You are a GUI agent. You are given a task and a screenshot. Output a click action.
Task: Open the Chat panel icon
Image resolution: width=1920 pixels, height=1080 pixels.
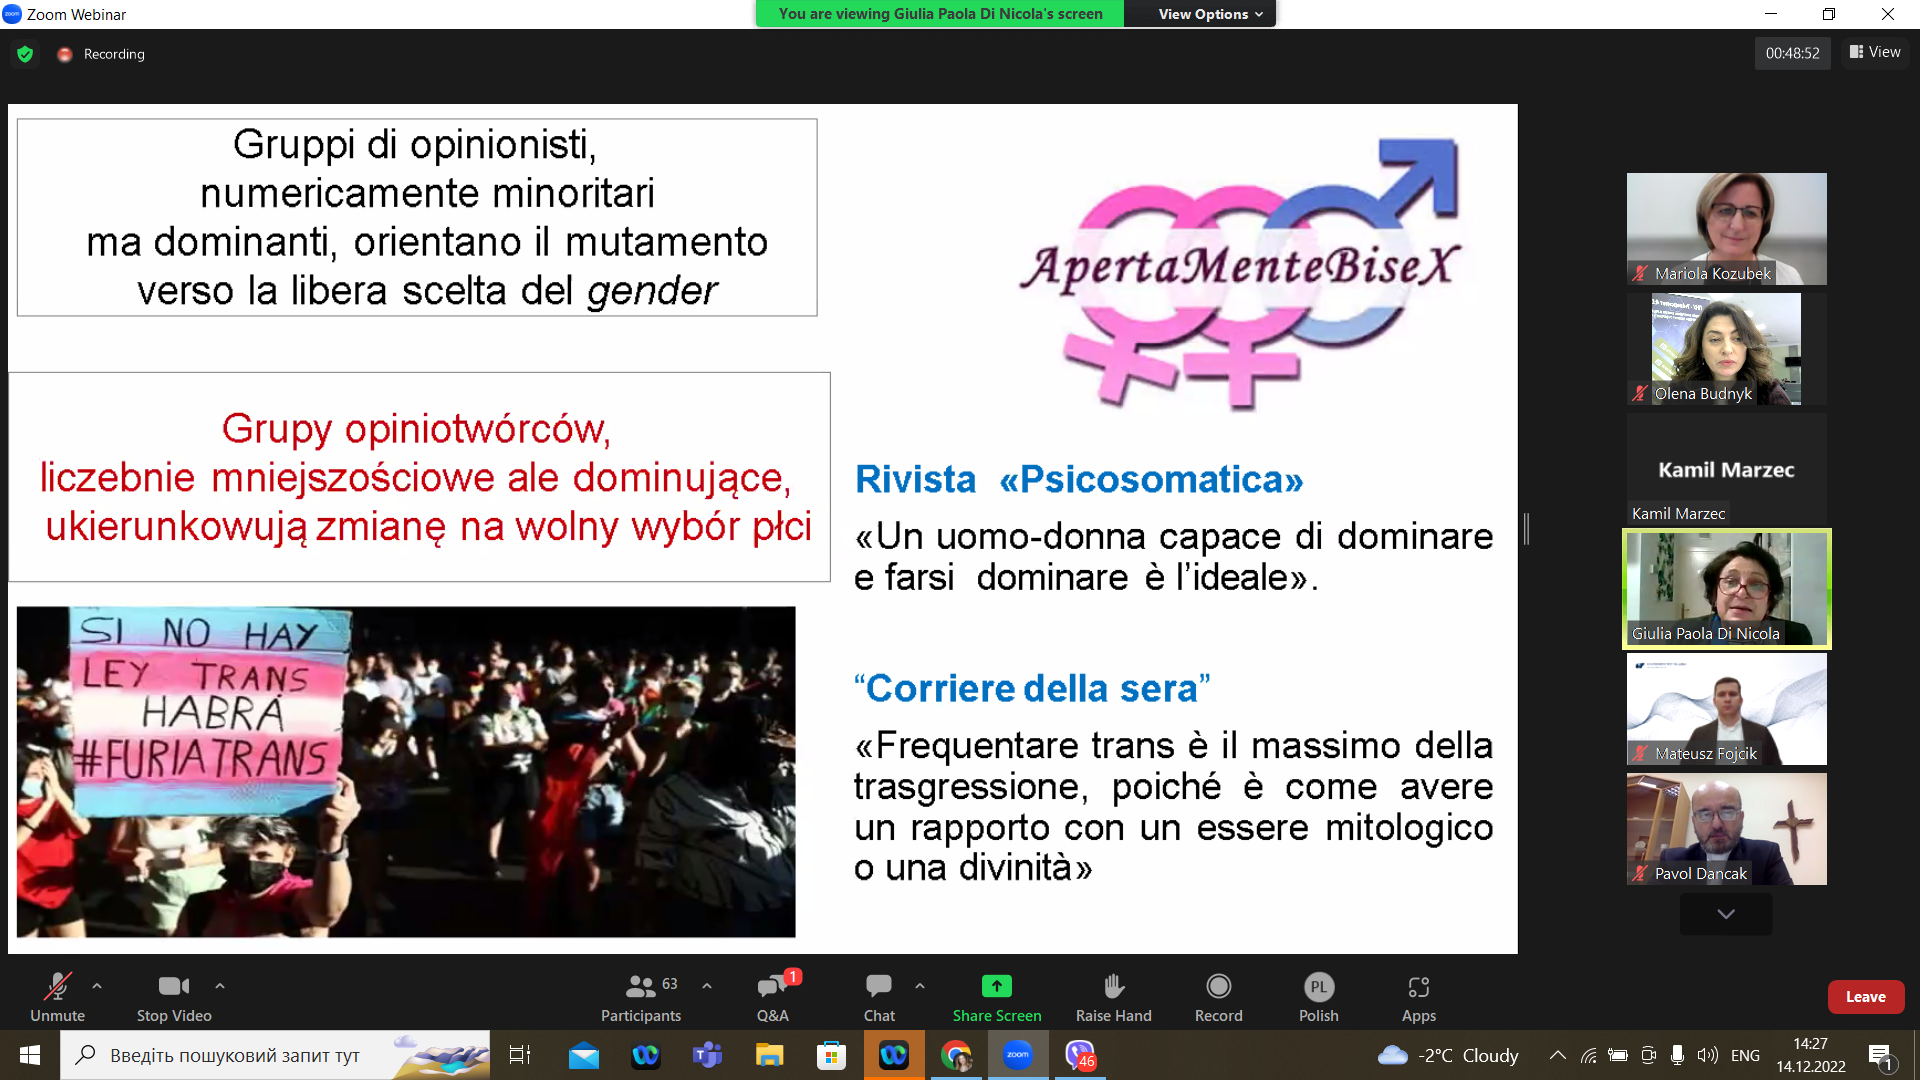pos(879,988)
